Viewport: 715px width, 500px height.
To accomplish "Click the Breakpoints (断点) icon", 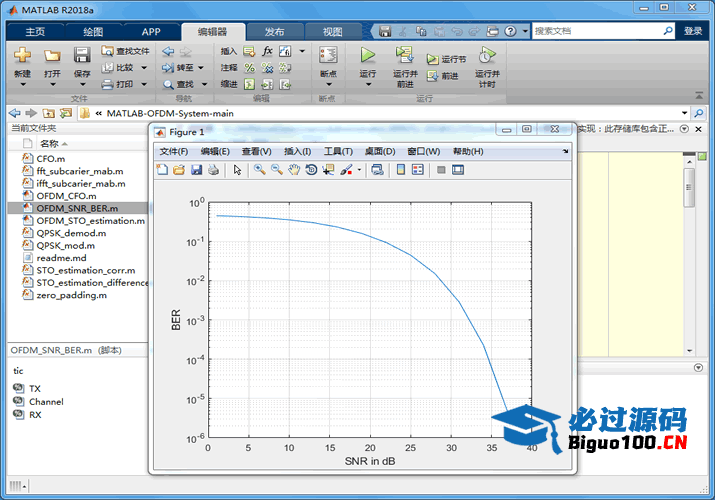I will (328, 55).
